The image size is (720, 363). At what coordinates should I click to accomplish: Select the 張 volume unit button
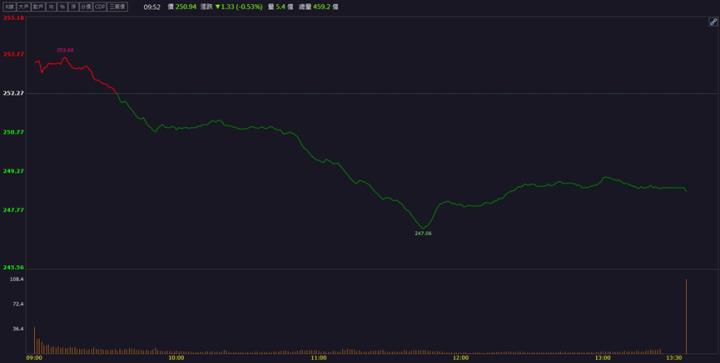pyautogui.click(x=73, y=7)
